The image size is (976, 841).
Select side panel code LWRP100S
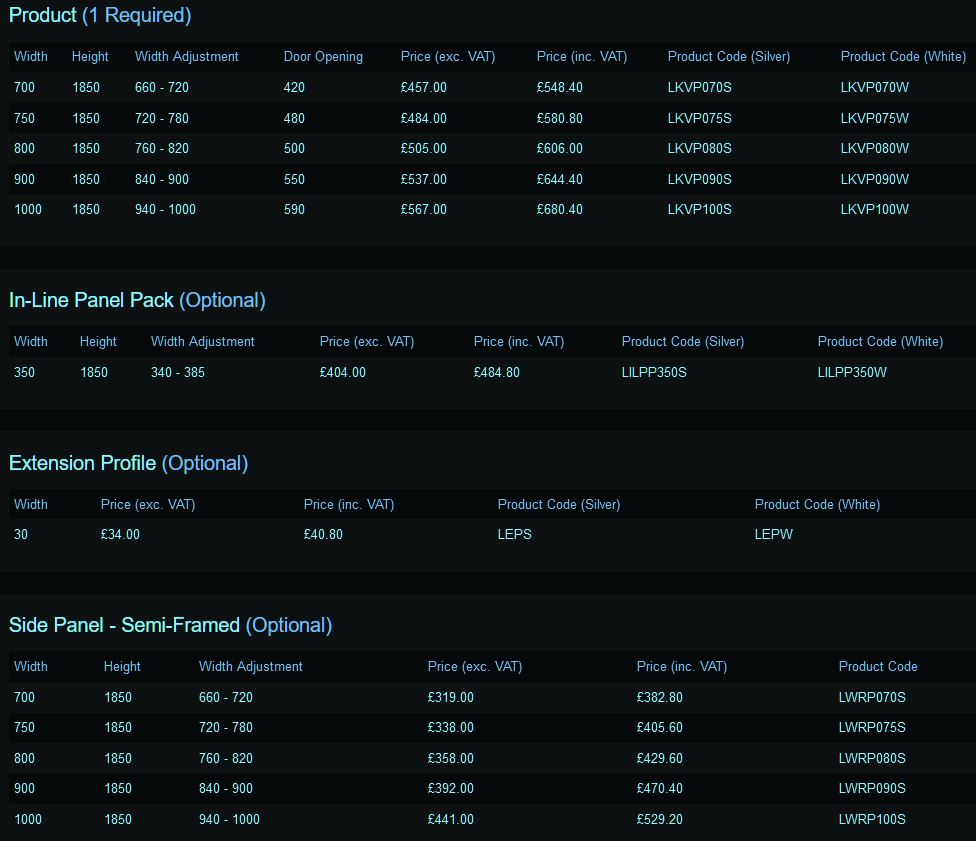872,820
